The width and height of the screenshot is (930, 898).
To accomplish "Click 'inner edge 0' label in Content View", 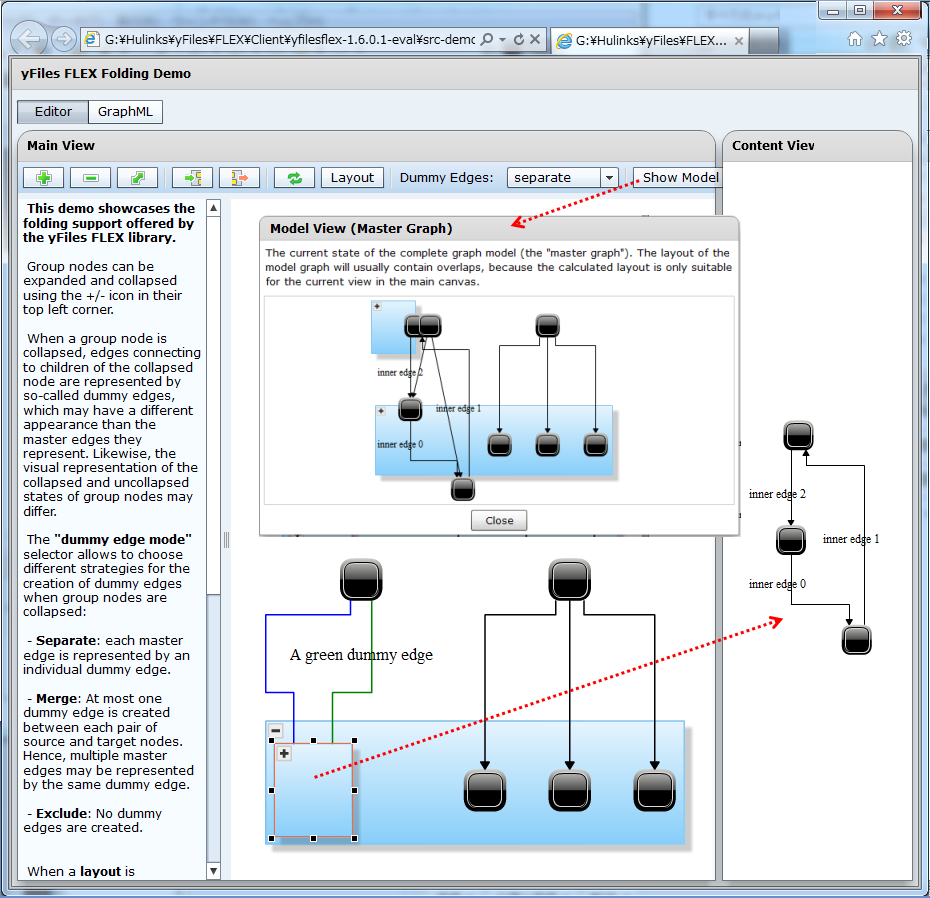I will [x=777, y=584].
